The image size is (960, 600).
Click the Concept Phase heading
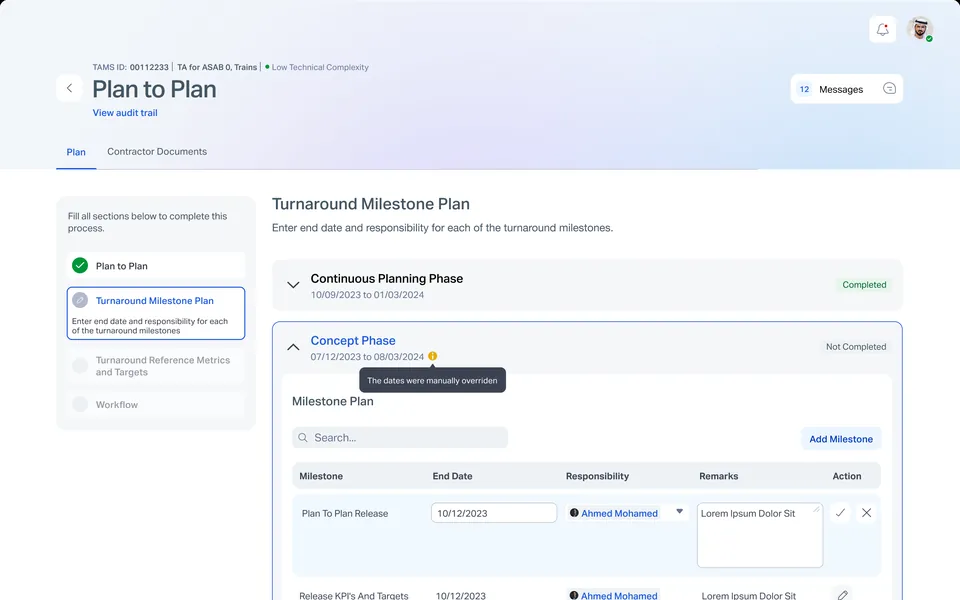tap(353, 340)
